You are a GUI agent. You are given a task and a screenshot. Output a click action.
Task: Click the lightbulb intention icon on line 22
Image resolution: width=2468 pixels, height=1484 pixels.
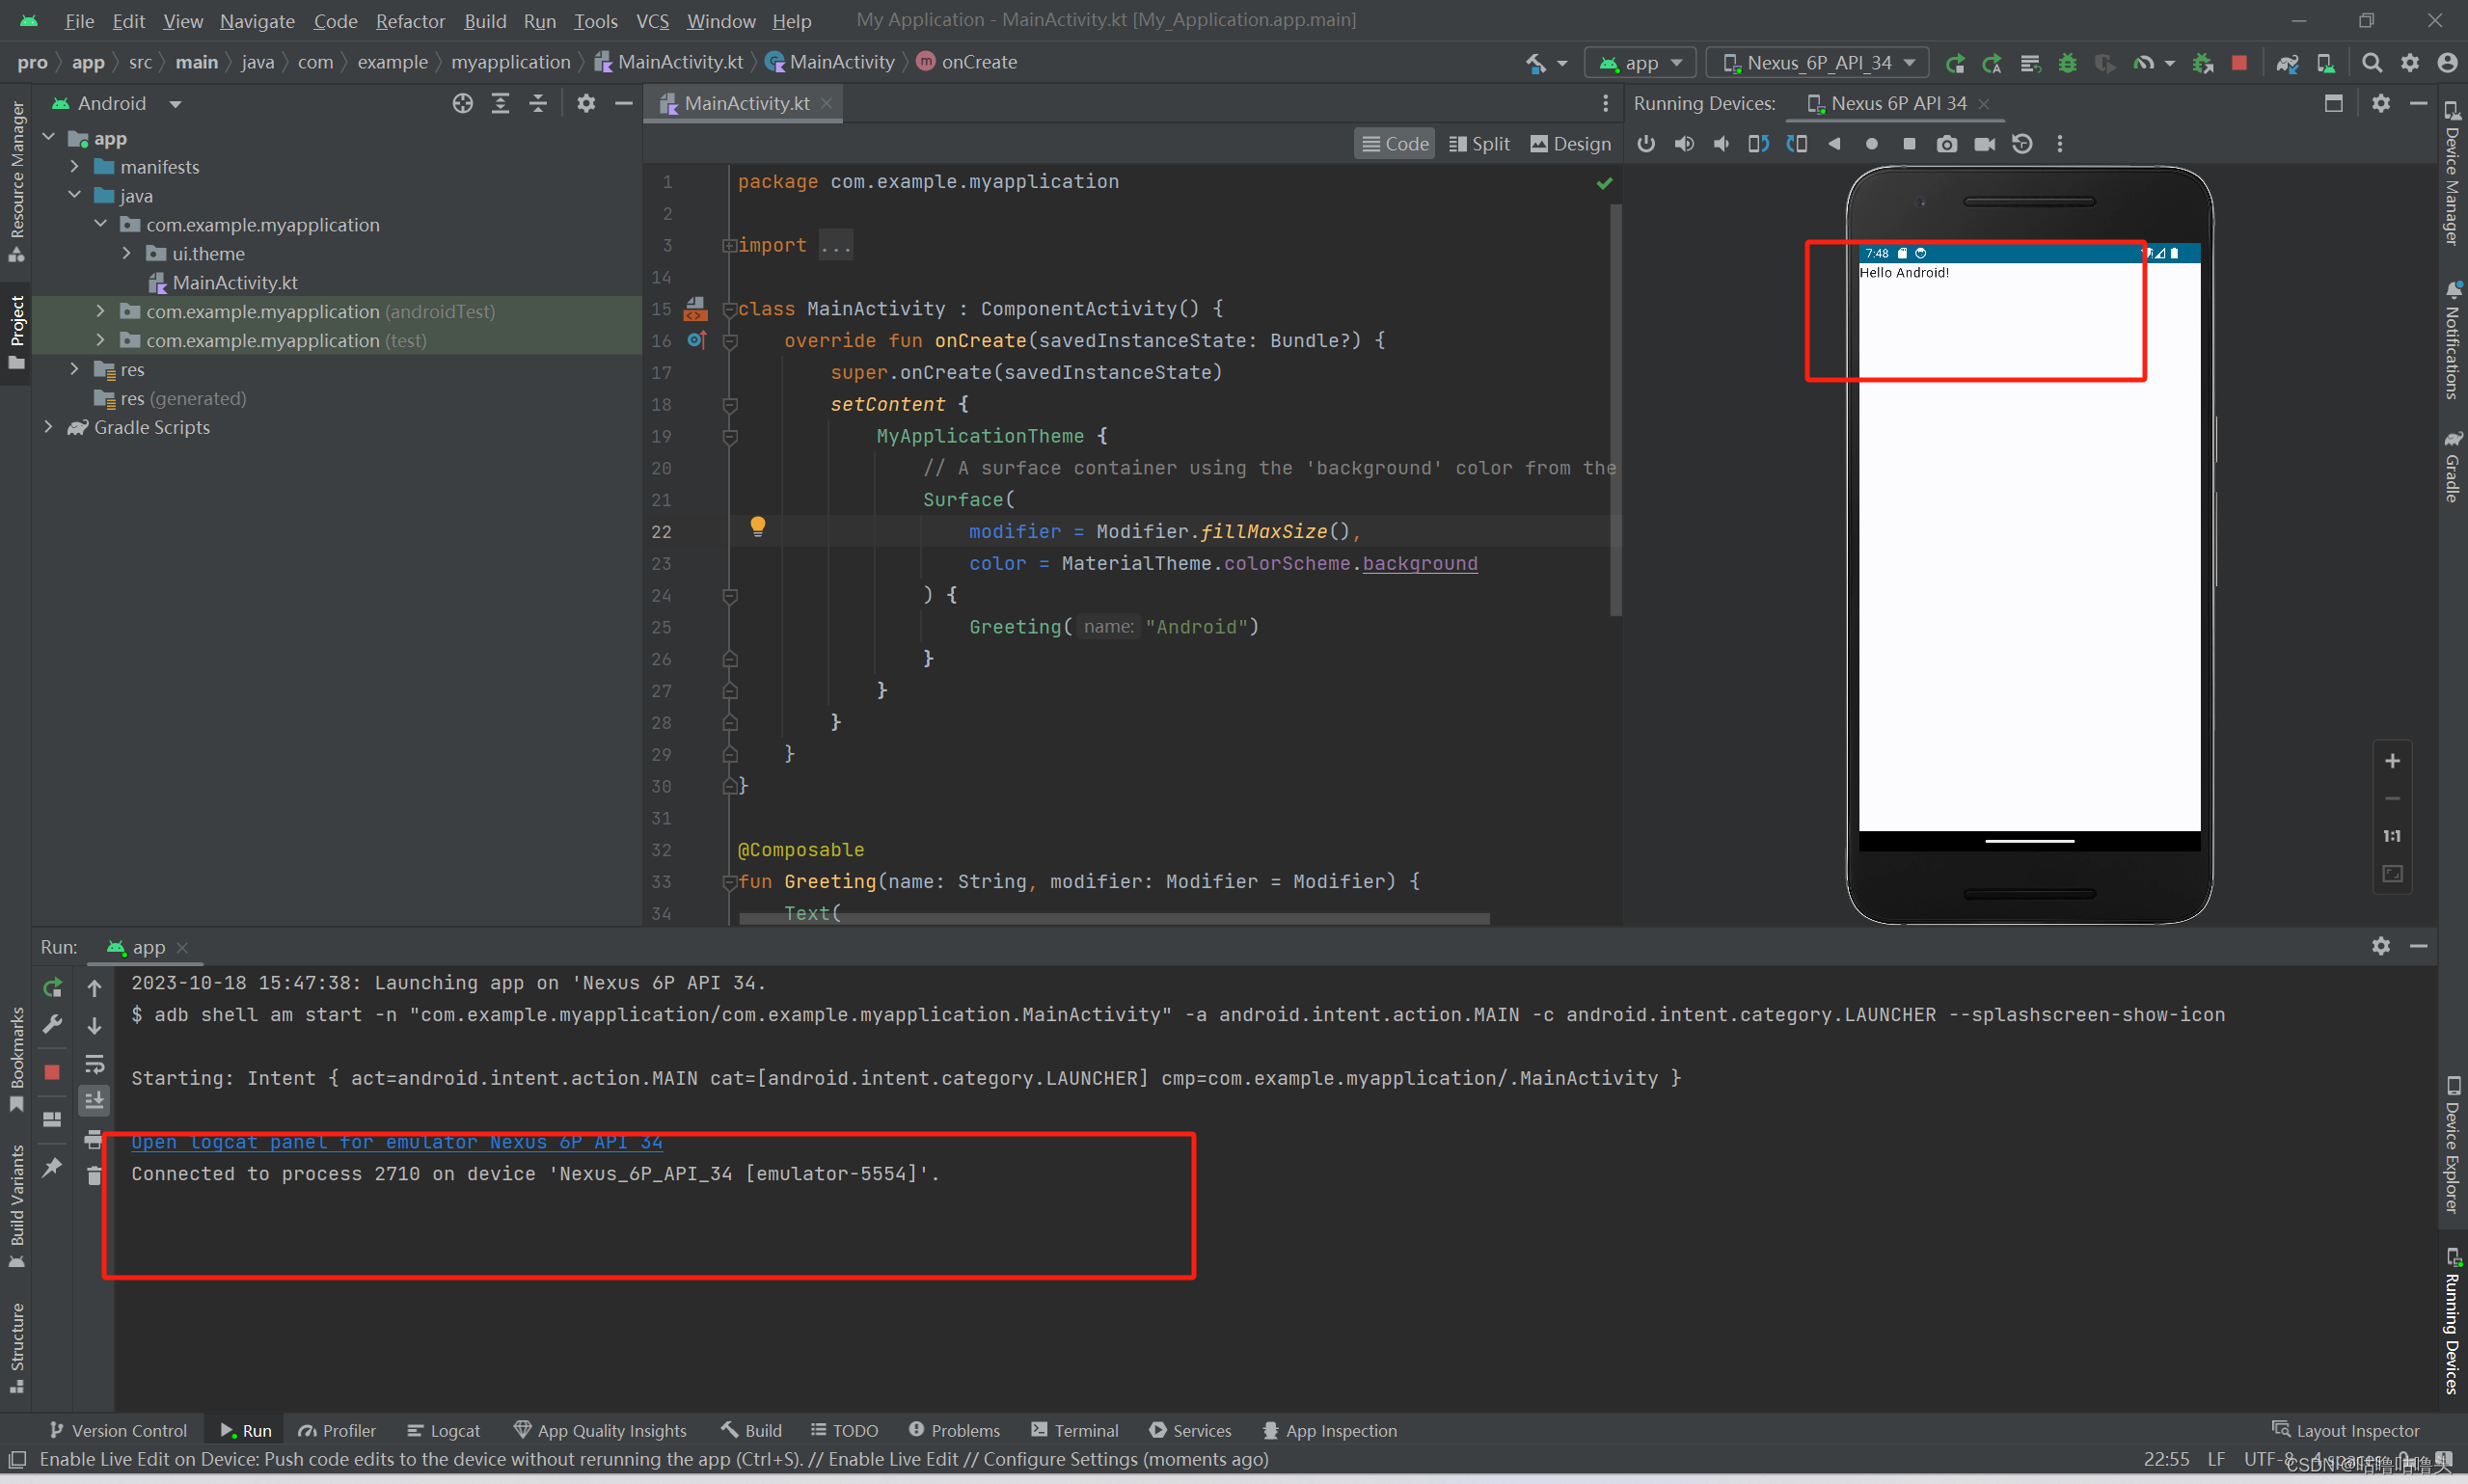click(x=758, y=527)
